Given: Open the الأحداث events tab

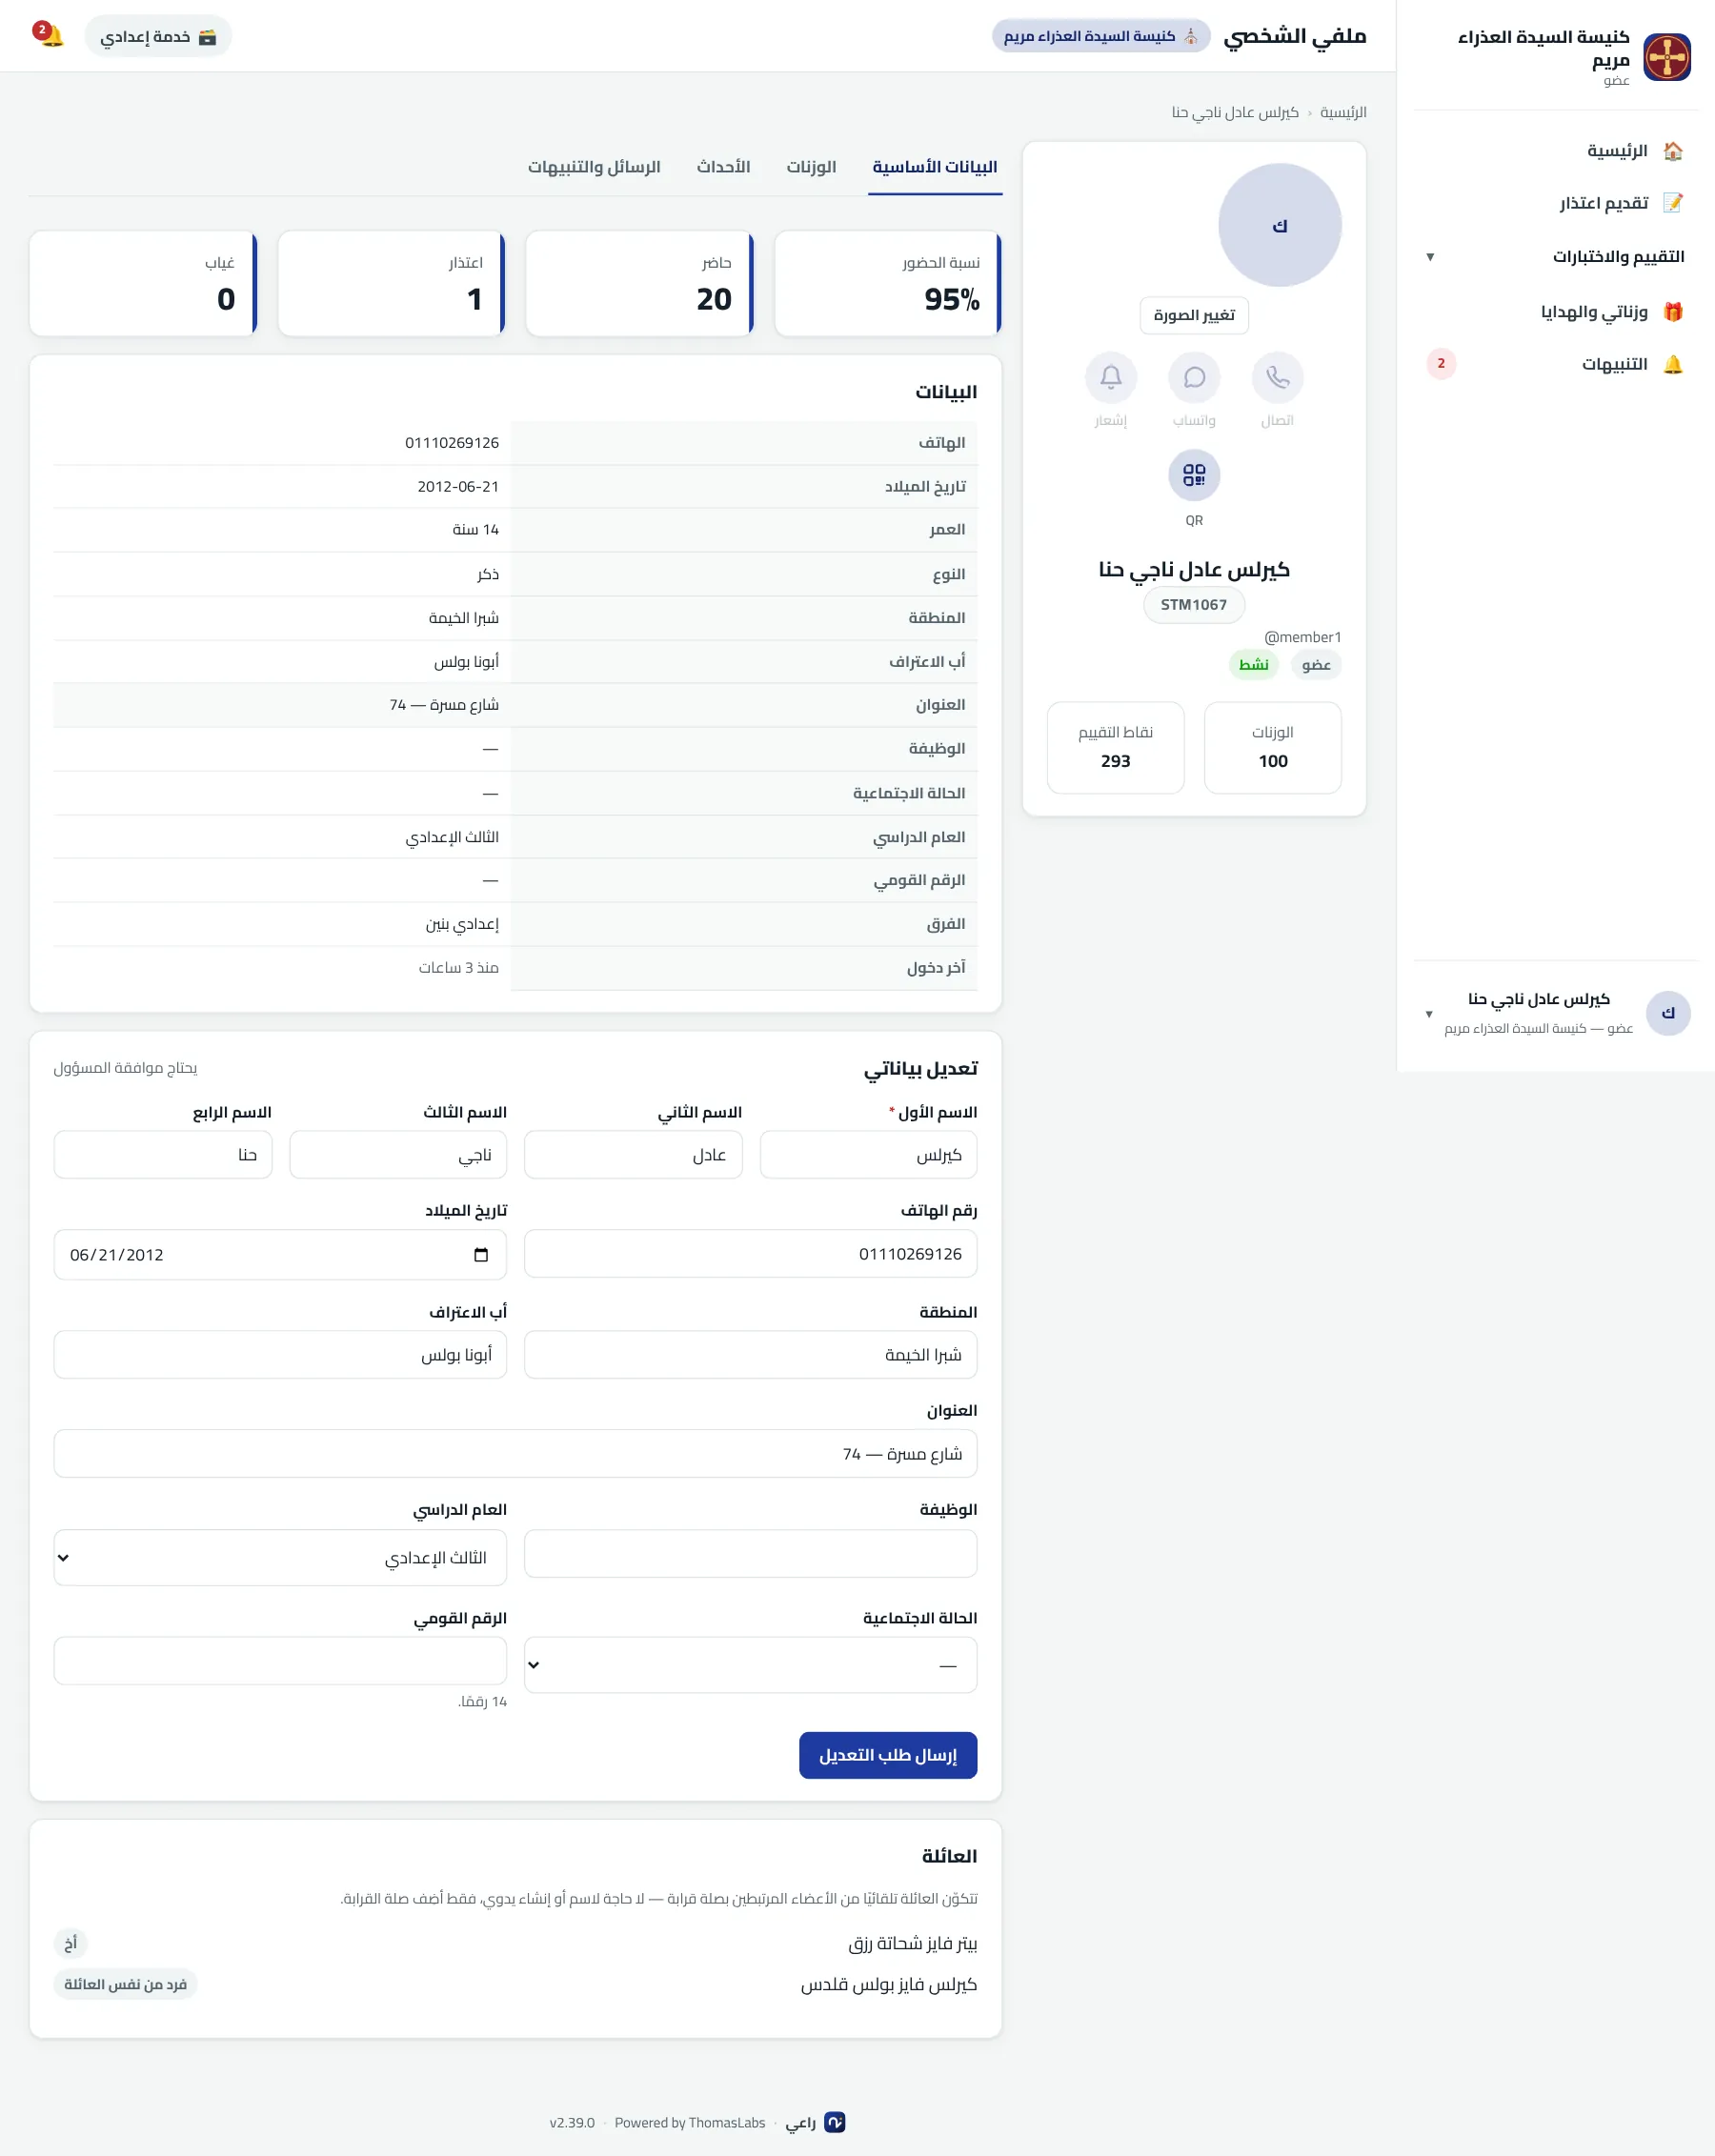Looking at the screenshot, I should (723, 167).
